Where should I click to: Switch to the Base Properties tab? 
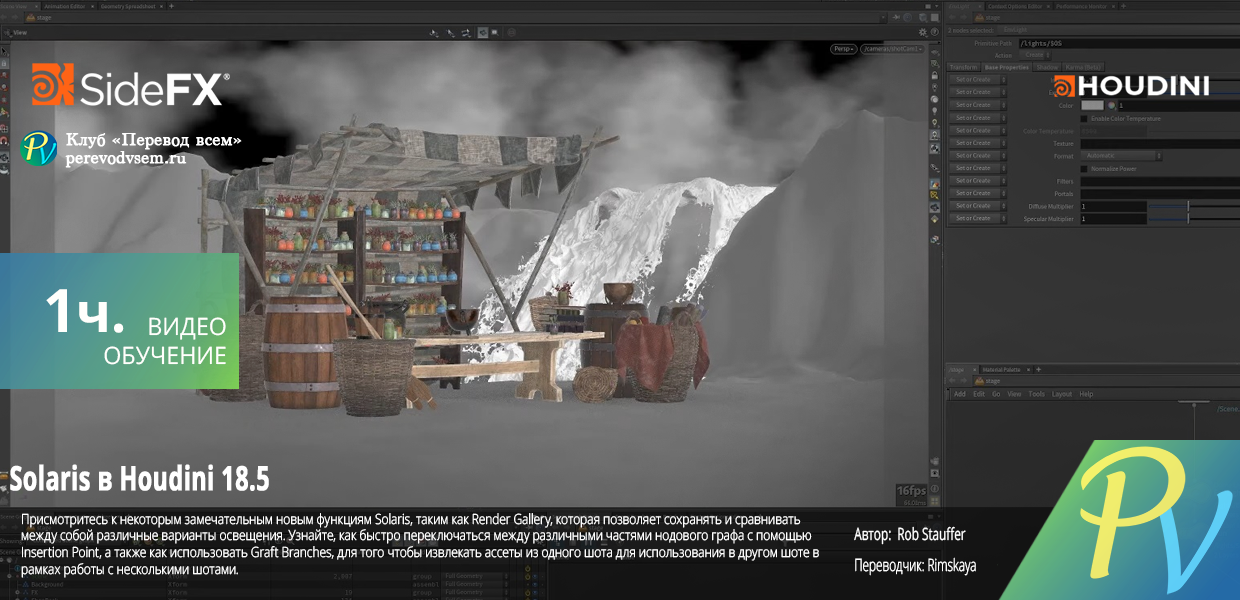coord(1007,67)
